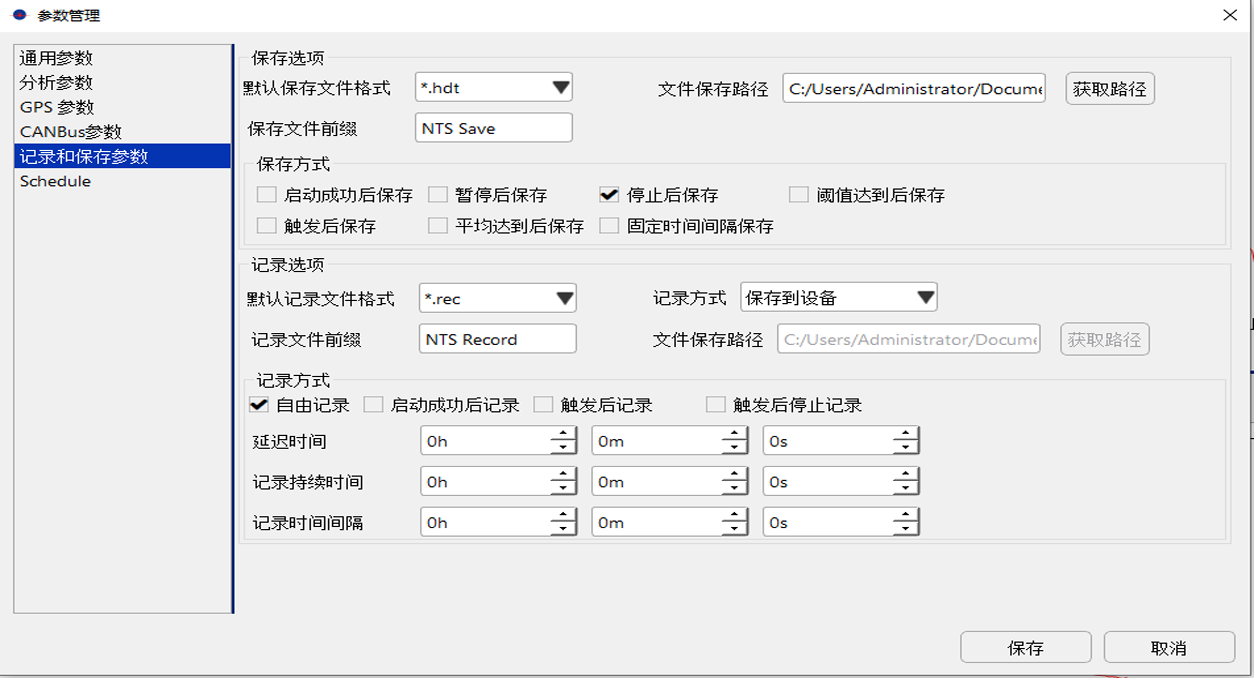Enable the 启动成功后保存 checkbox
The image size is (1254, 678).
click(x=266, y=195)
